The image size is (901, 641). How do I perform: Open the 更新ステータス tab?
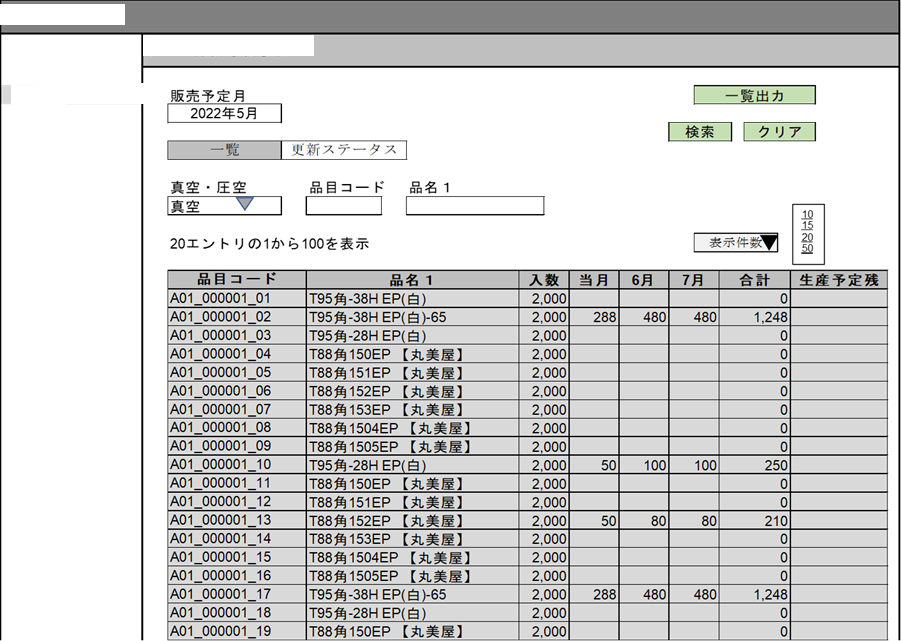(343, 150)
